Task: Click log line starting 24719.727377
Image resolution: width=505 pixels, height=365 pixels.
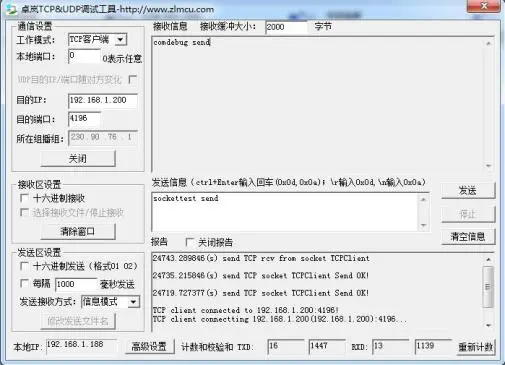Action: click(x=261, y=293)
